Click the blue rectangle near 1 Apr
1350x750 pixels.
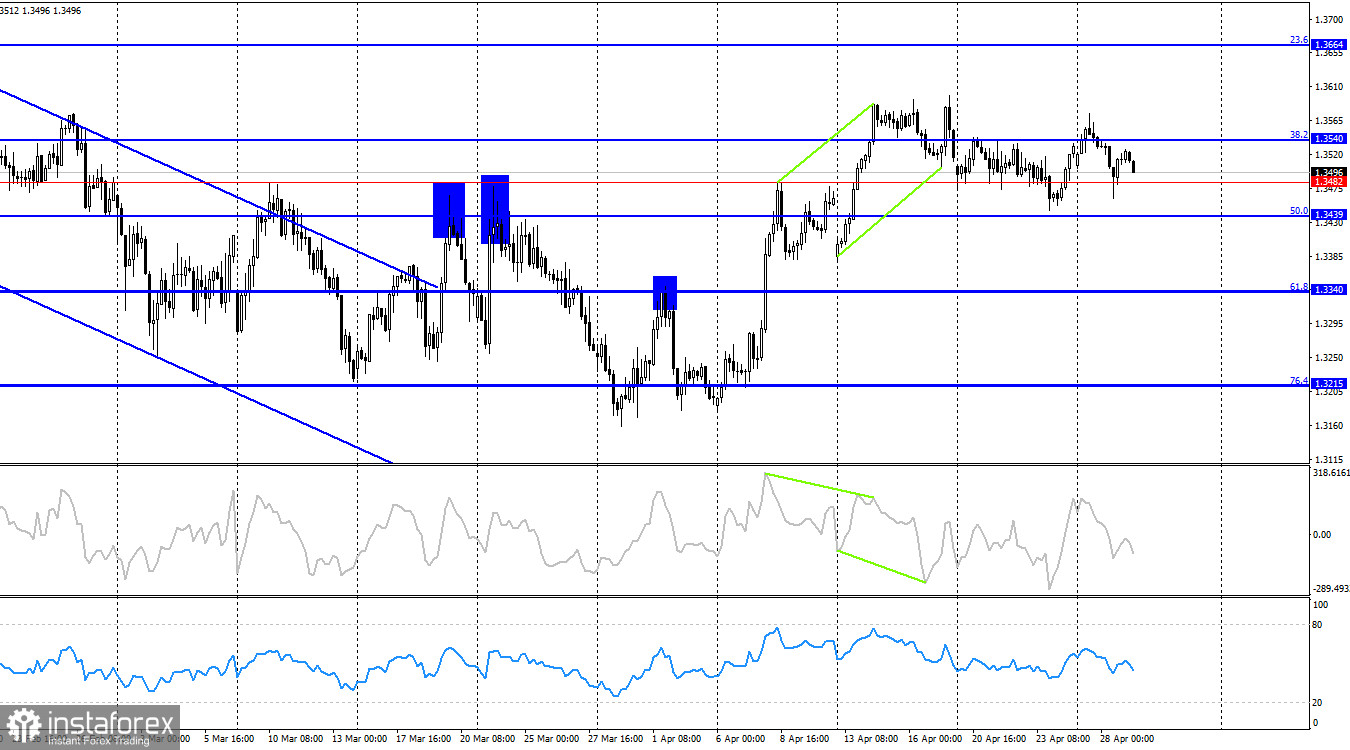tap(665, 295)
